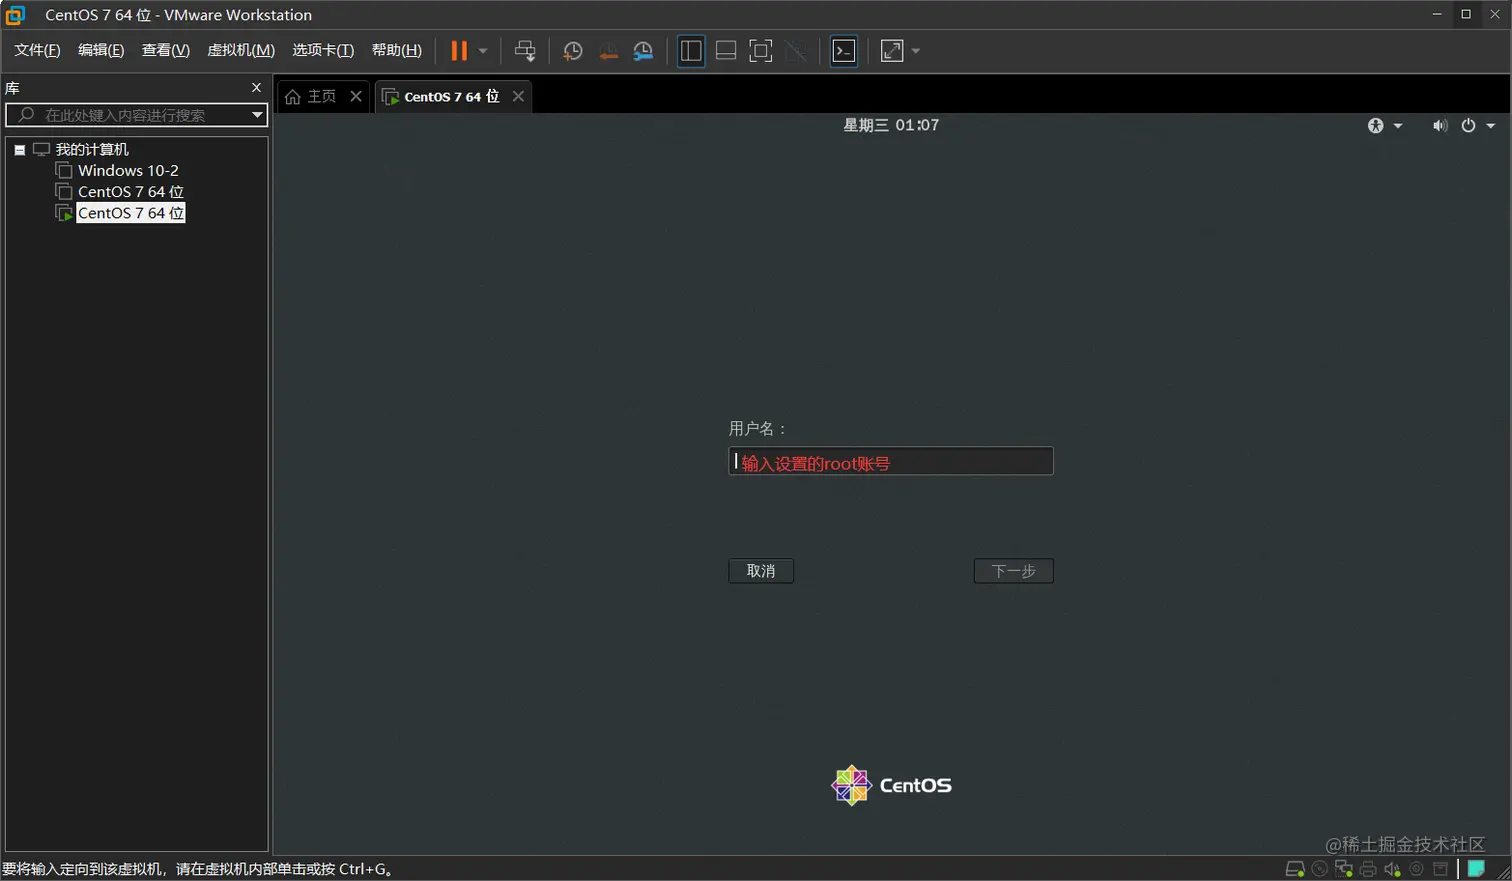Click the sound card status icon
The height and width of the screenshot is (881, 1512).
(x=1392, y=869)
